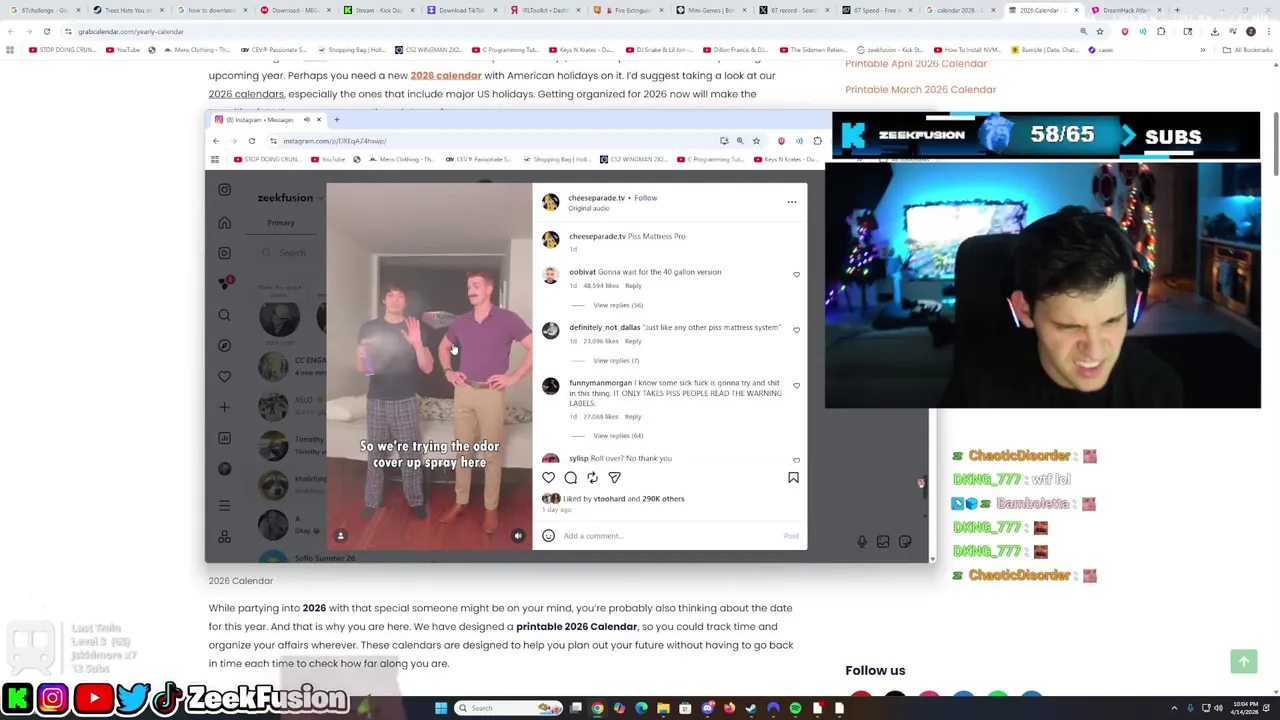
Task: Follow cheeseparade.tv from the post header
Action: (645, 198)
